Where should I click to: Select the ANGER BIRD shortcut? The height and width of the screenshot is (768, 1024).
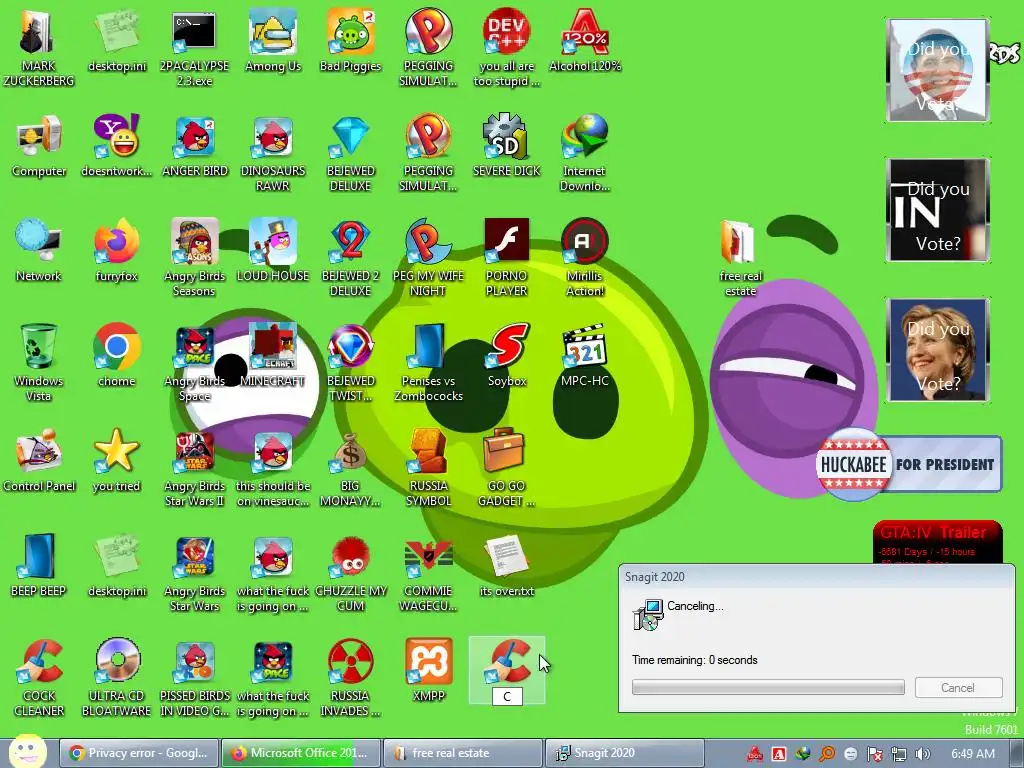(195, 146)
